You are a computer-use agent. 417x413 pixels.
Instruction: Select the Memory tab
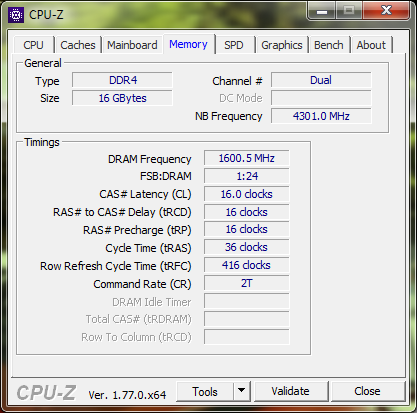tap(188, 44)
